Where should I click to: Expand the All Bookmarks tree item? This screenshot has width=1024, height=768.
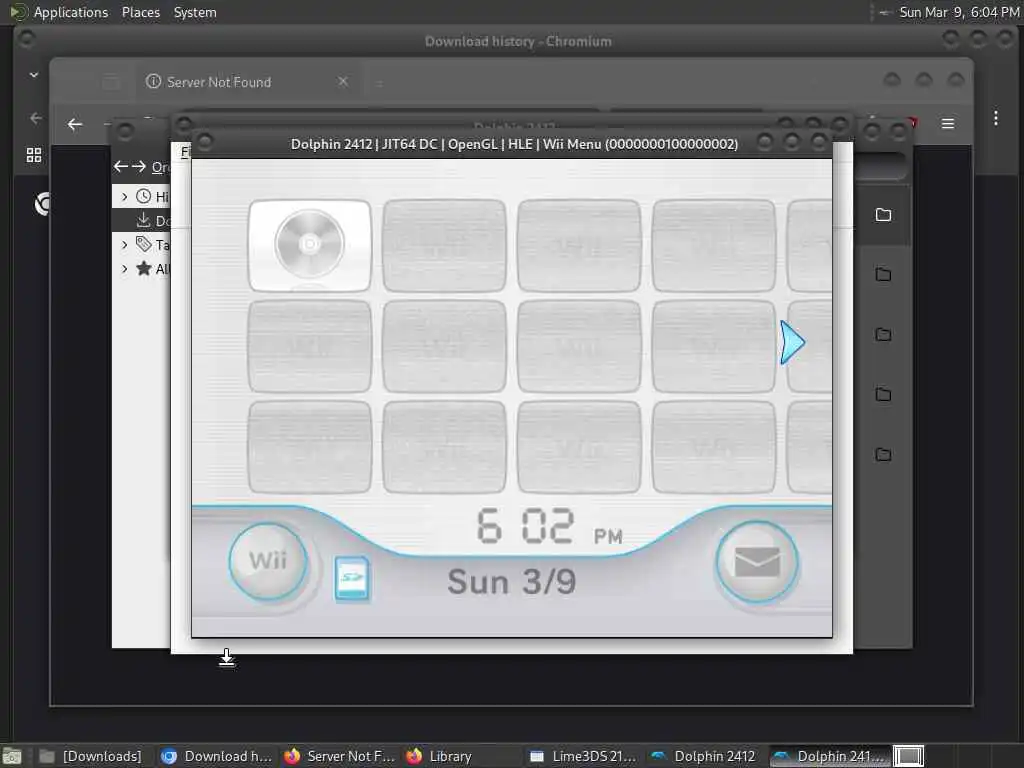124,268
